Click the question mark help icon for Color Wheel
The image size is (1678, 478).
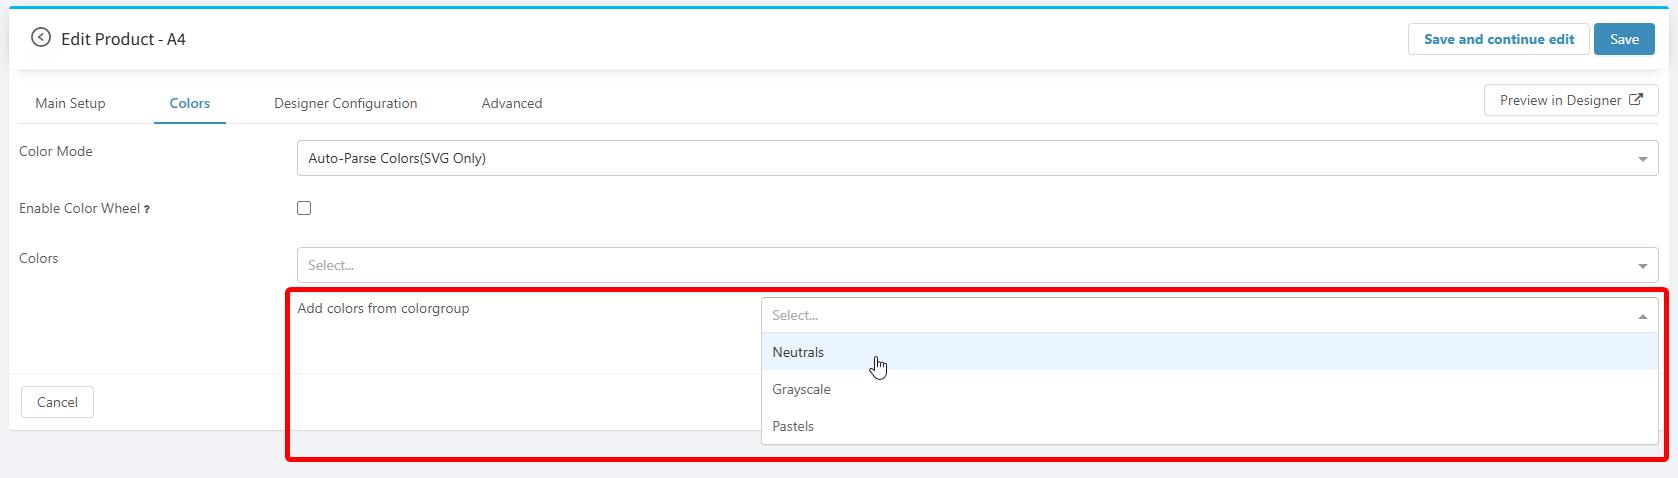[147, 209]
